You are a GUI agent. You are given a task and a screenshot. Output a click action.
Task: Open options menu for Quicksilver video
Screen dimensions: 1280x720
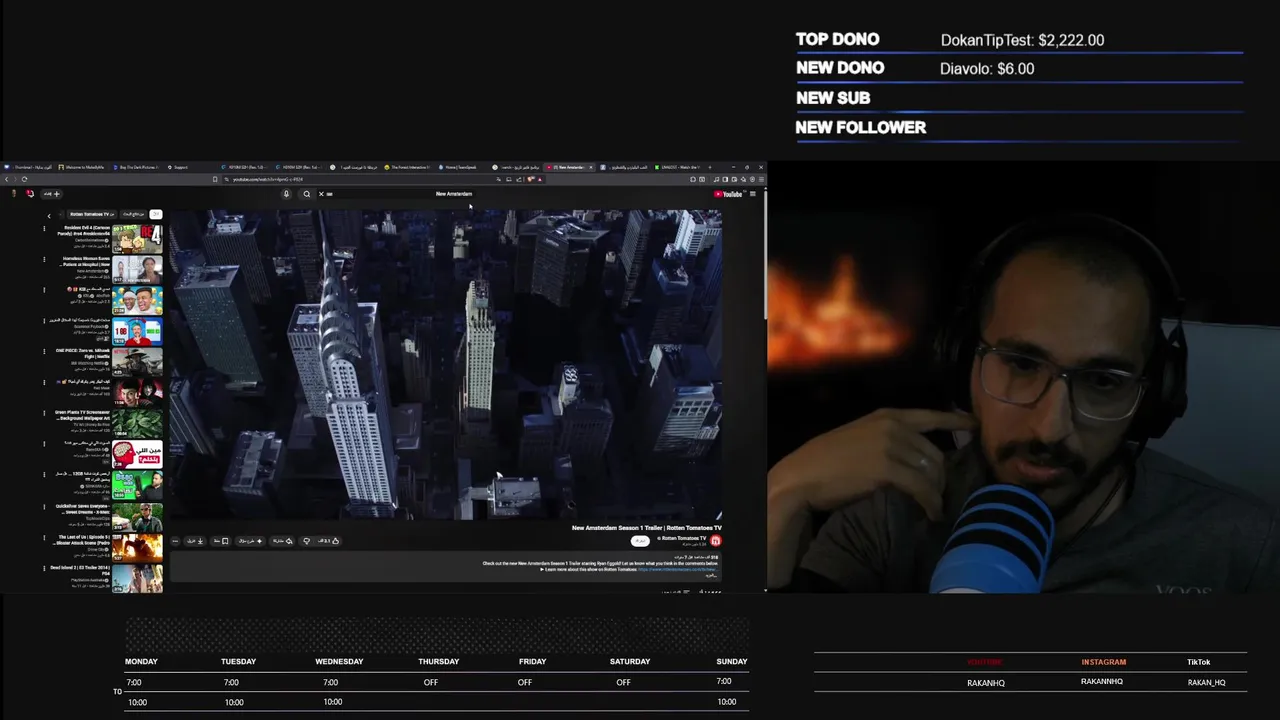coord(44,506)
